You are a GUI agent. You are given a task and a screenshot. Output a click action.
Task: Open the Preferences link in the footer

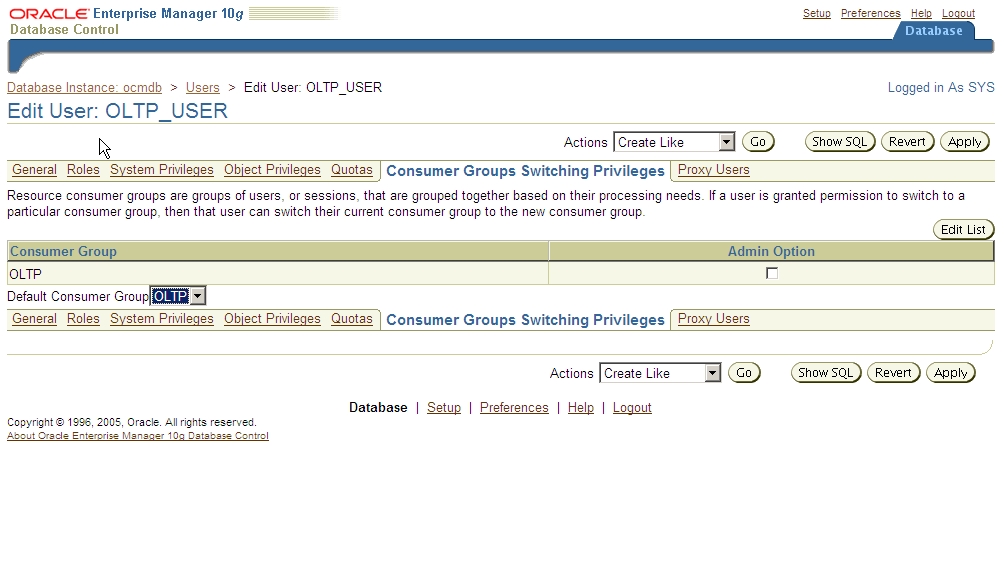514,407
